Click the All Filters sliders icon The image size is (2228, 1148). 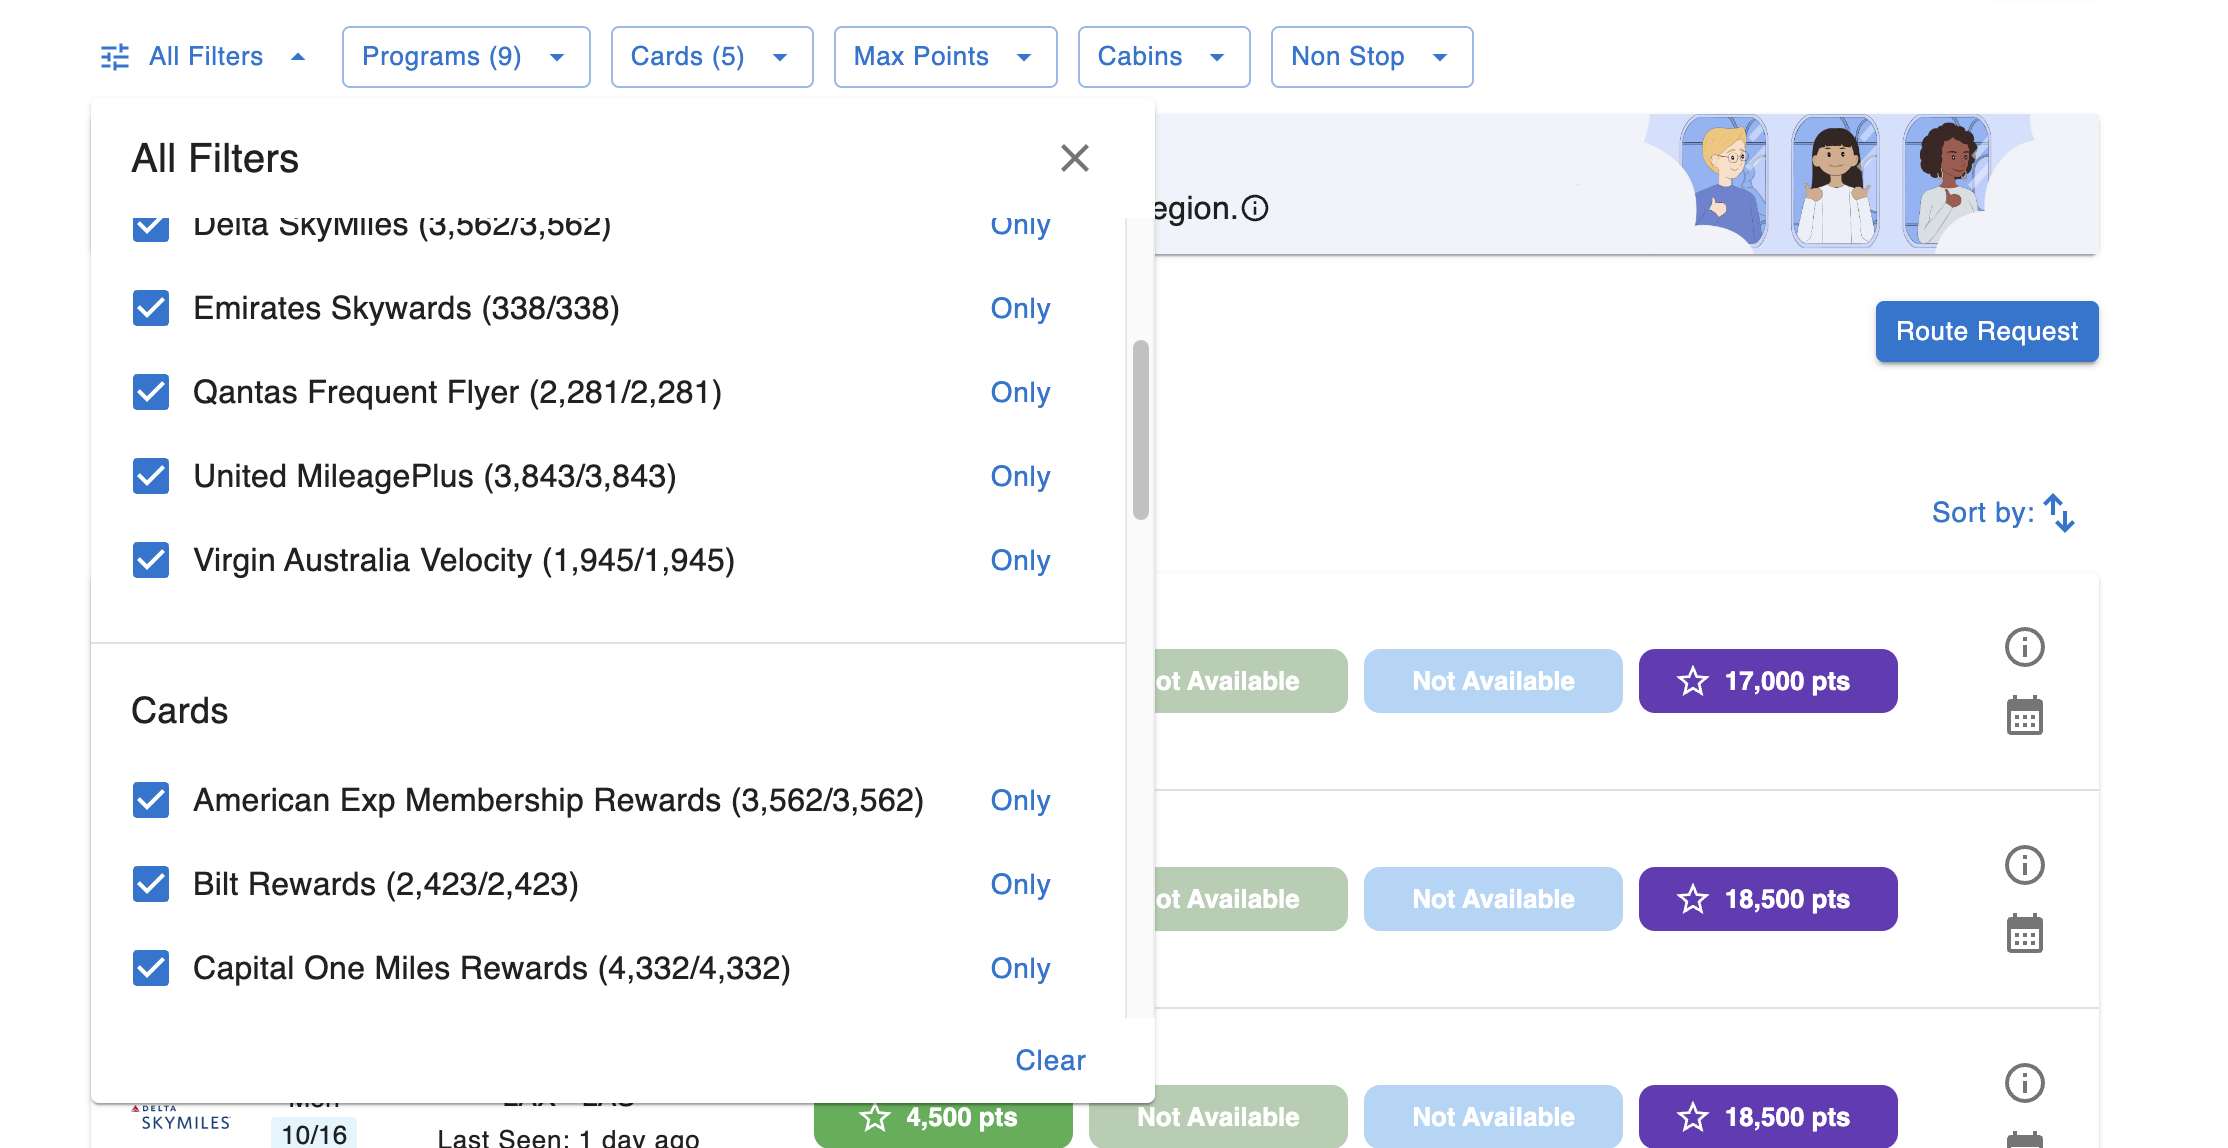[x=113, y=57]
